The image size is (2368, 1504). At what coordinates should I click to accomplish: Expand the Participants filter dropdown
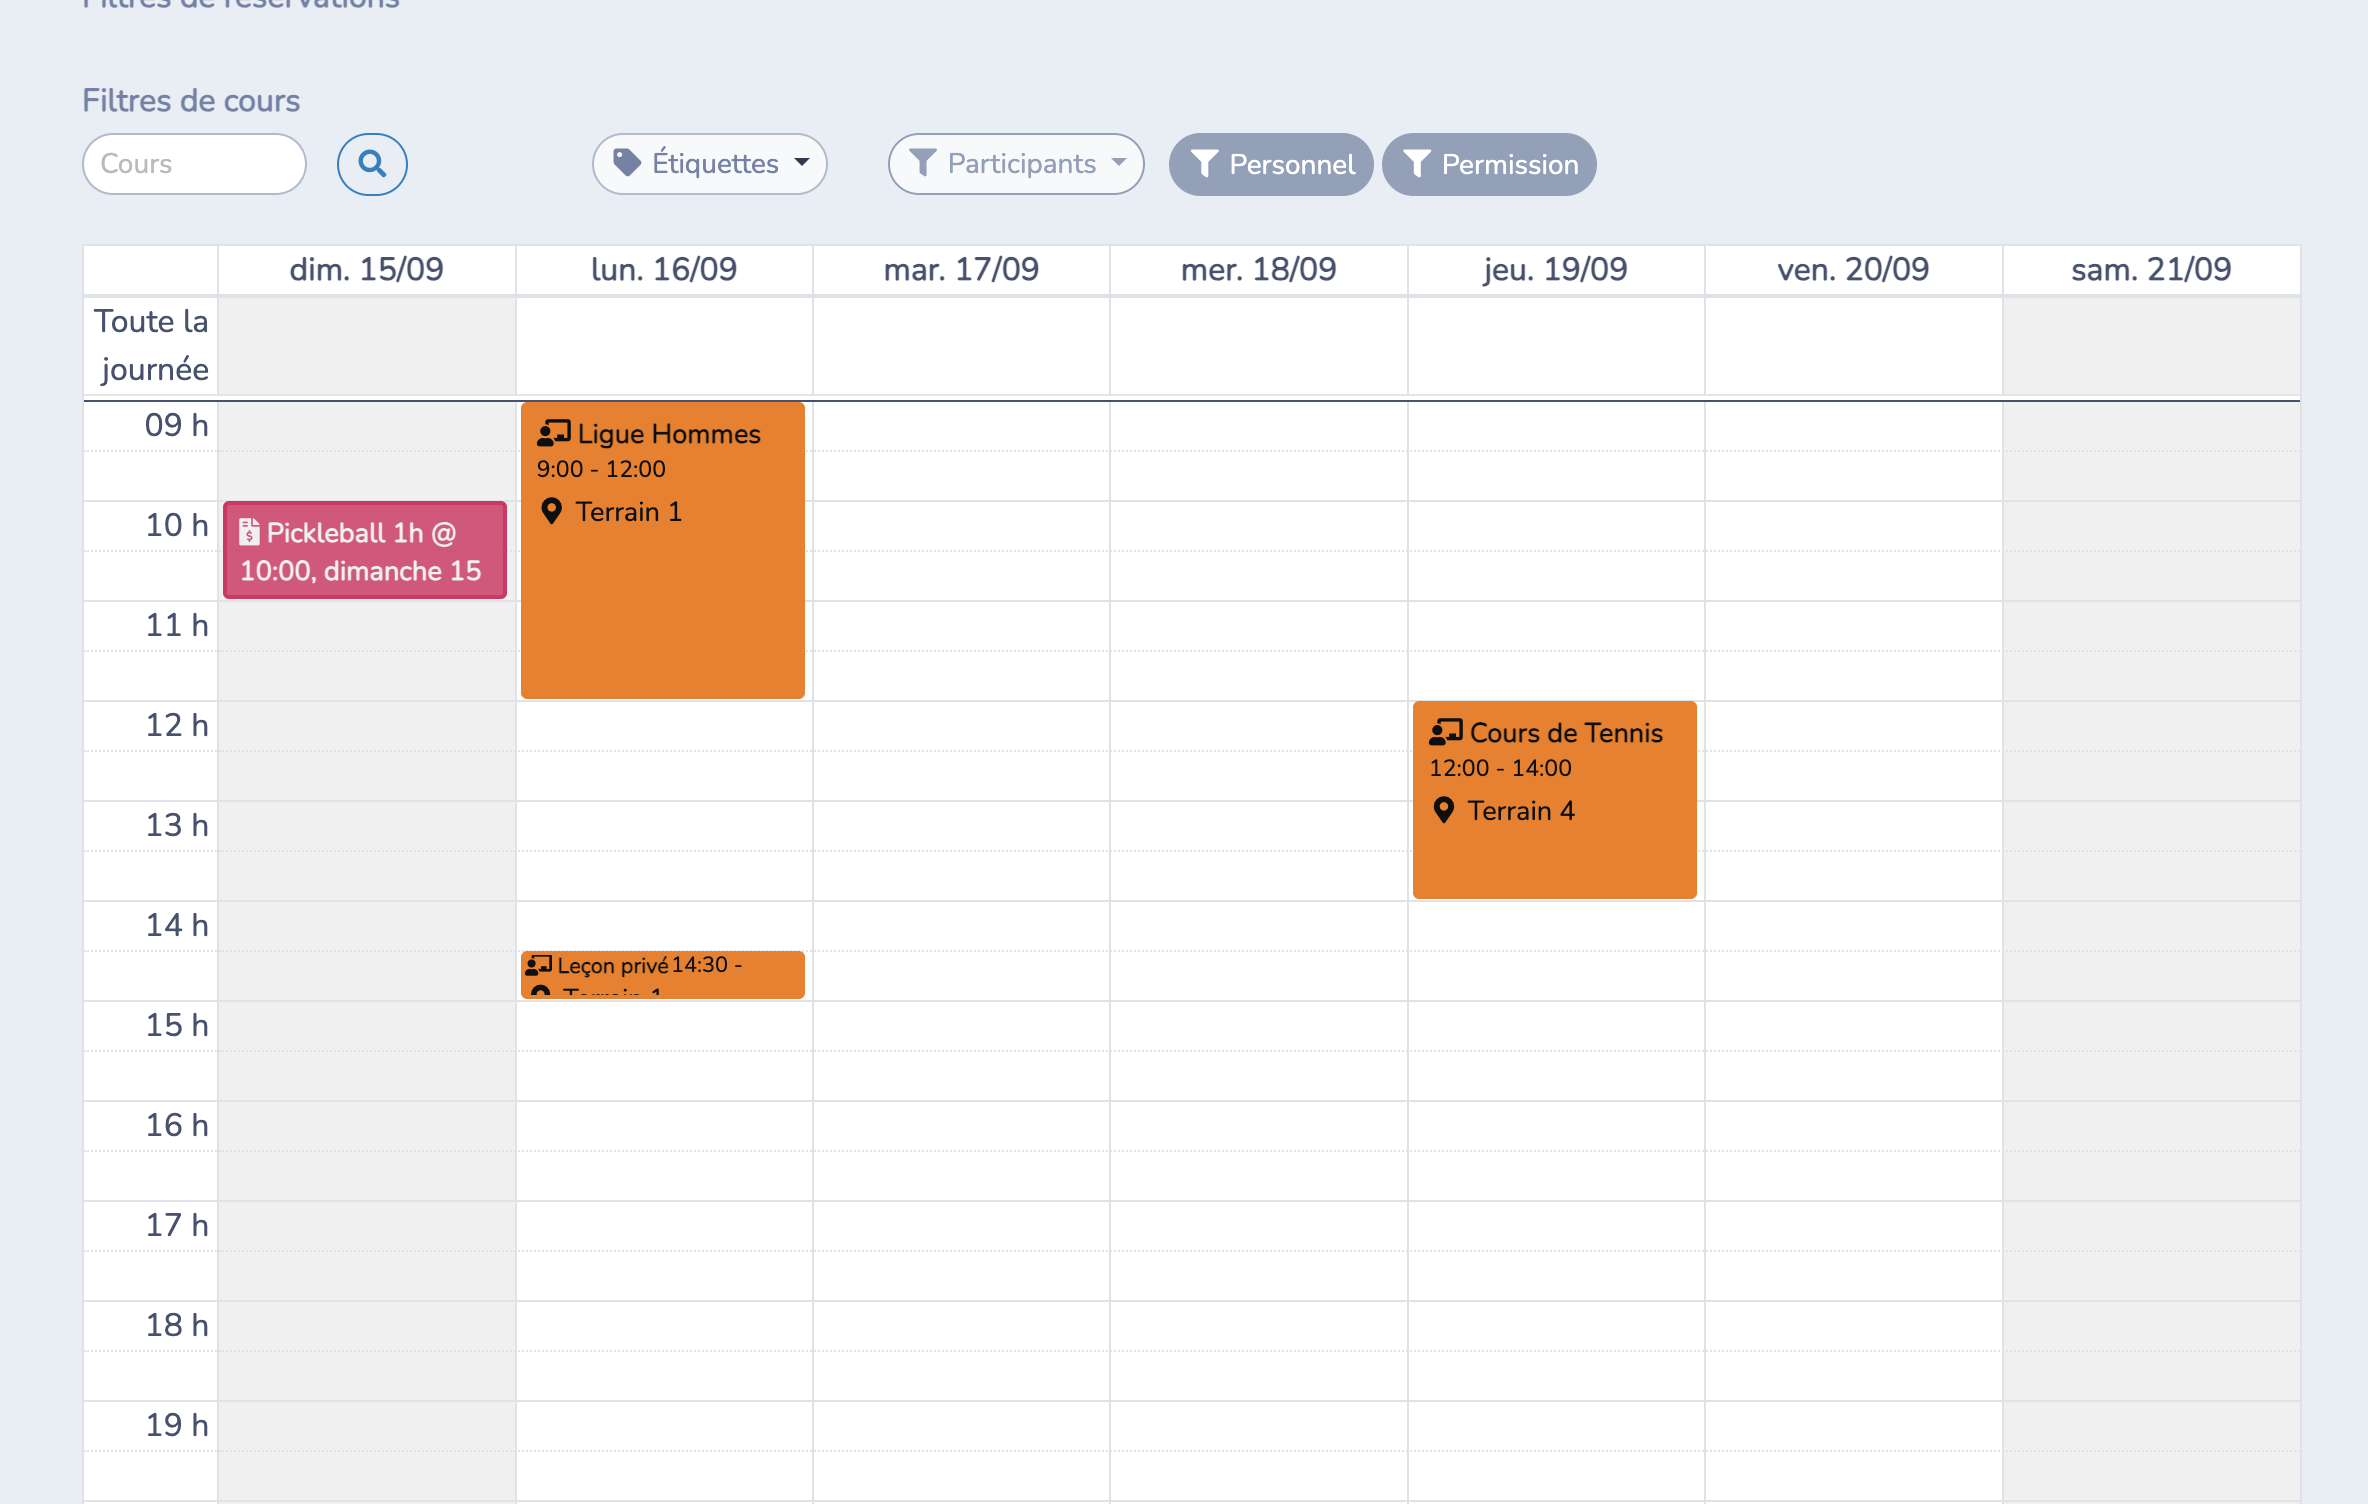(x=1016, y=164)
